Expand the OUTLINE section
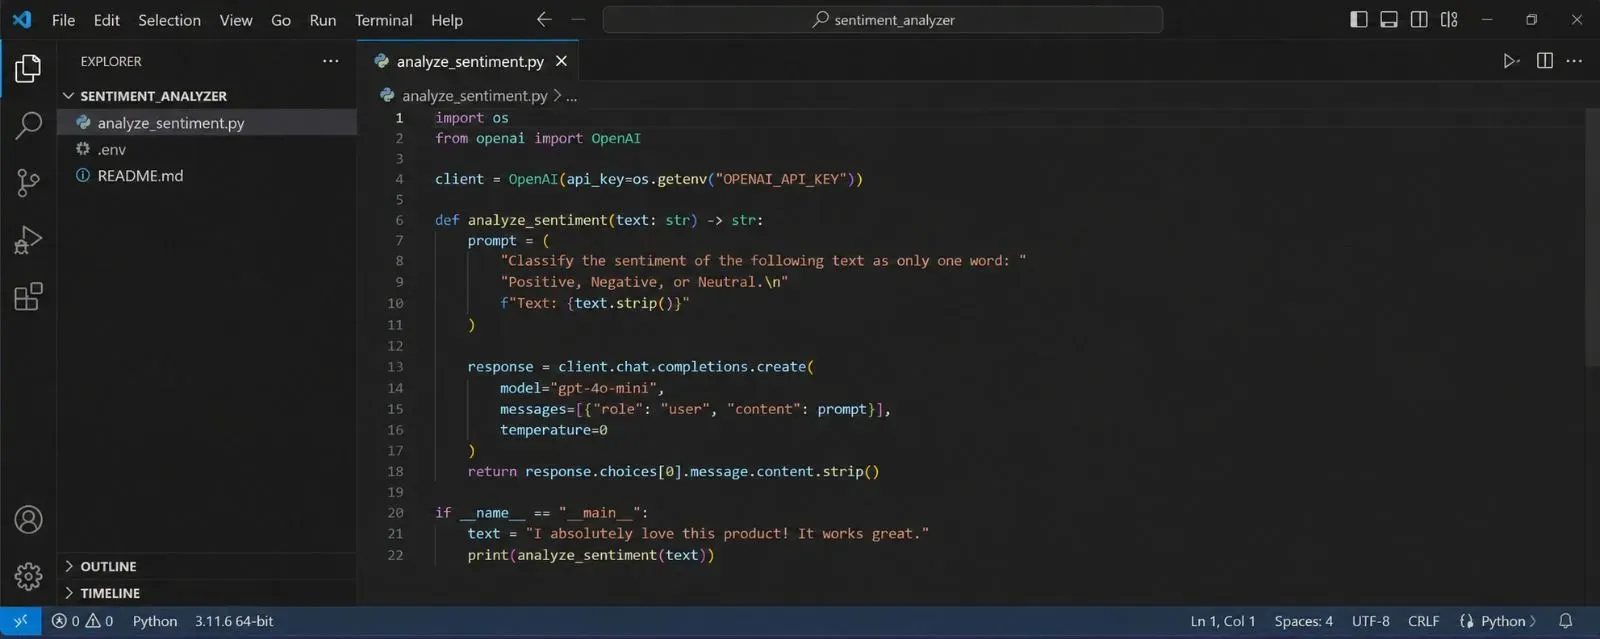The image size is (1600, 639). [207, 566]
